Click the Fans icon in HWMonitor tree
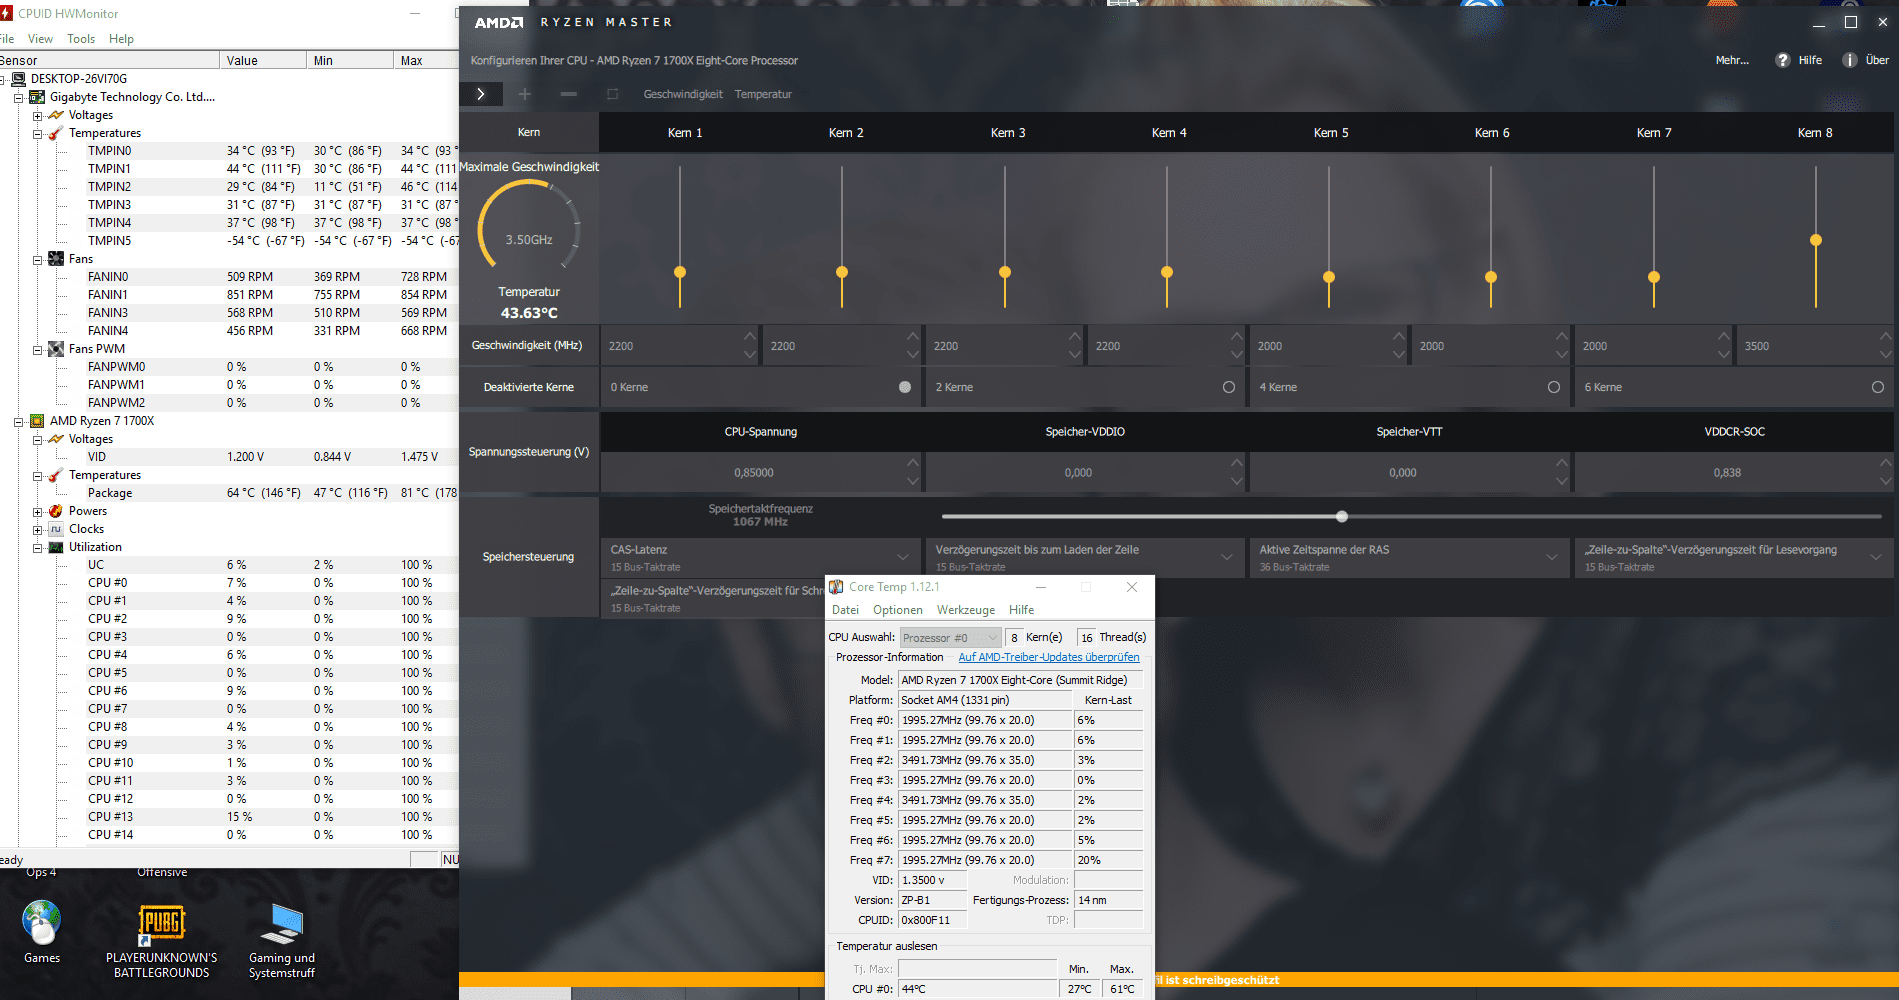 pyautogui.click(x=56, y=259)
